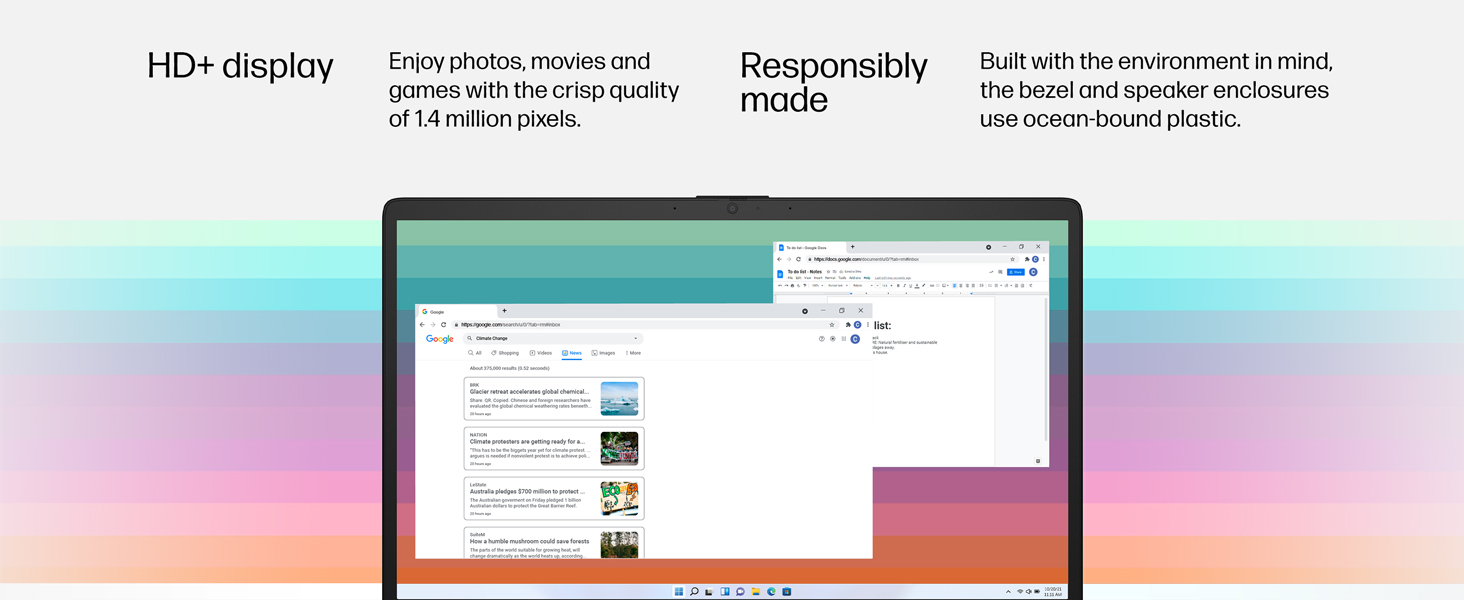1464x600 pixels.
Task: Open the zoom level dropdown in Docs
Action: click(x=817, y=285)
